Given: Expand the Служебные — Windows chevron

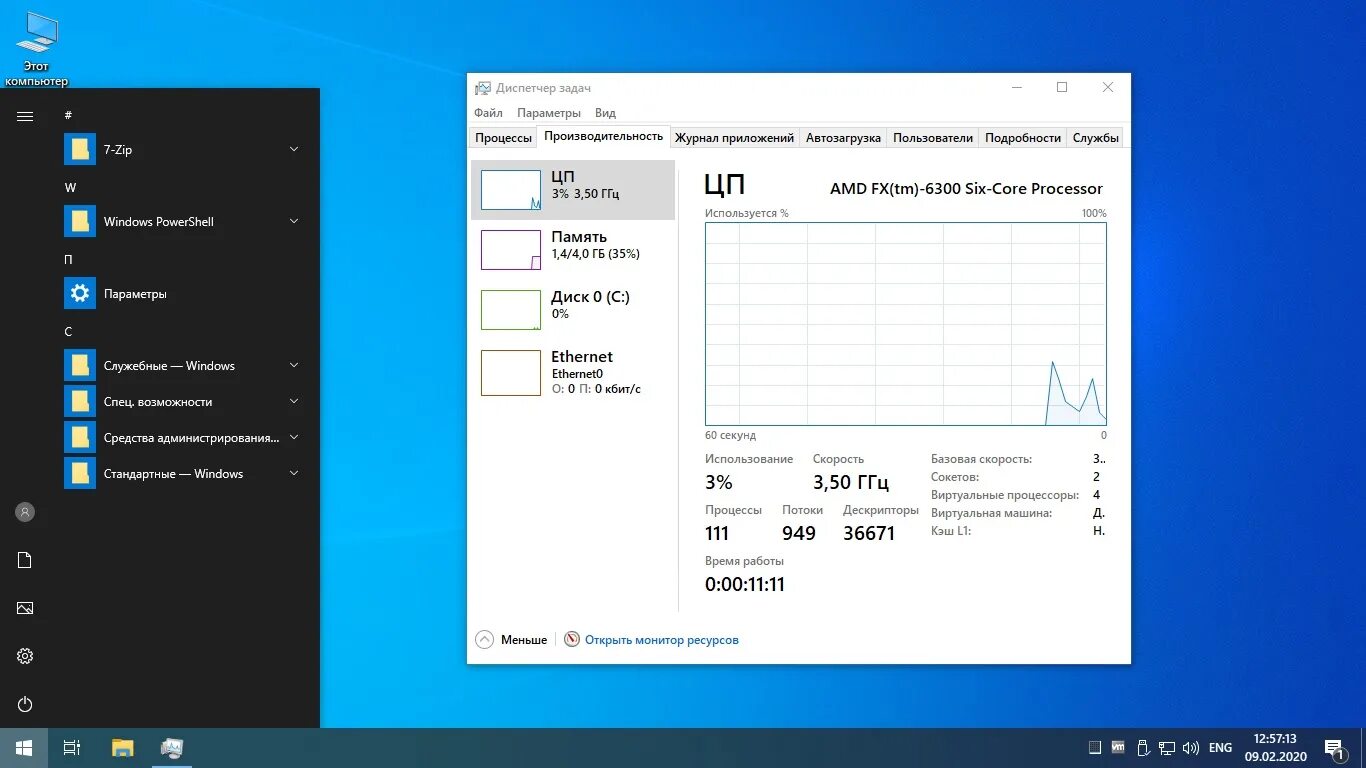Looking at the screenshot, I should pos(294,365).
